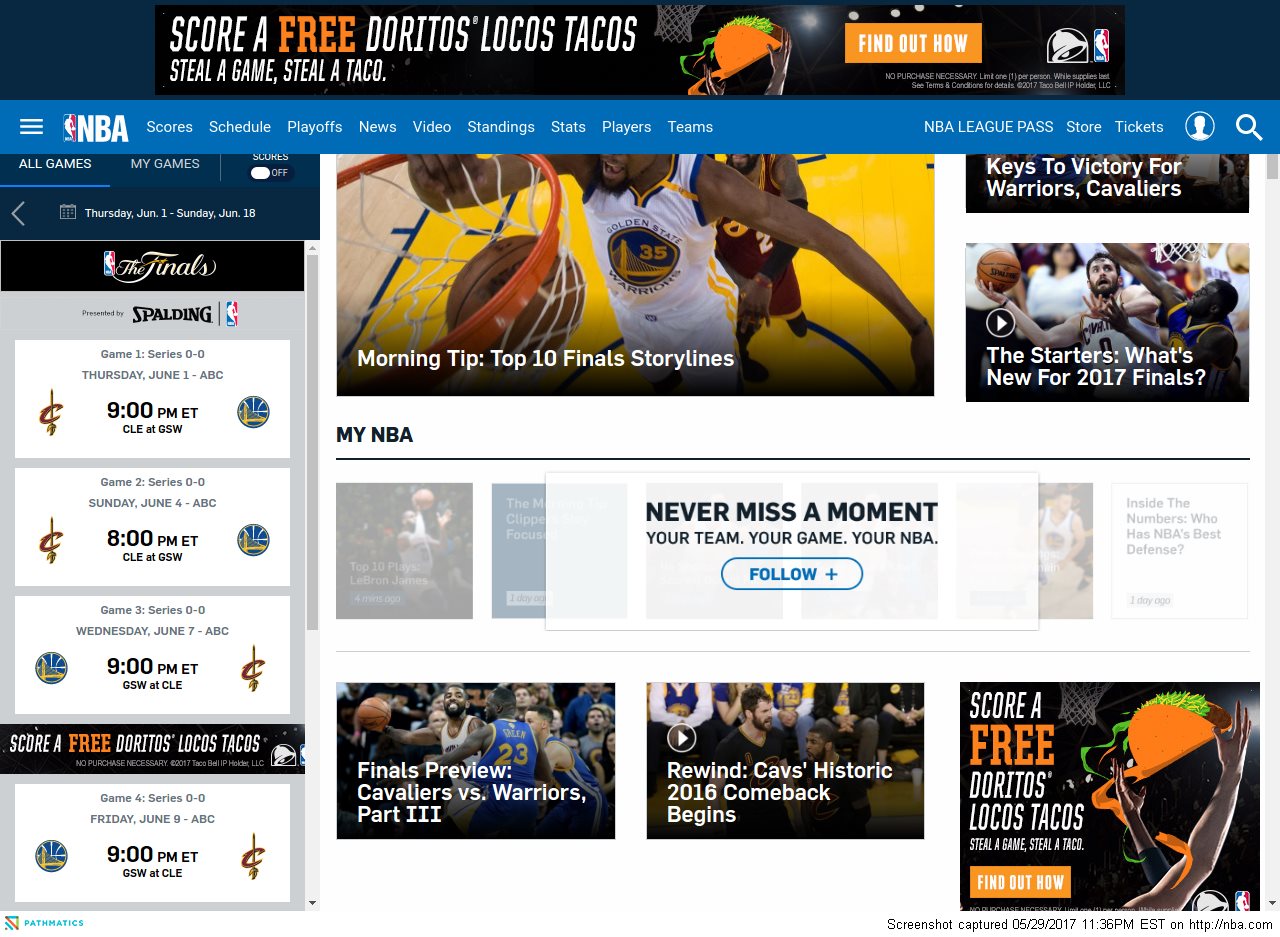Play the Rewind Cavs comeback video

pyautogui.click(x=681, y=738)
